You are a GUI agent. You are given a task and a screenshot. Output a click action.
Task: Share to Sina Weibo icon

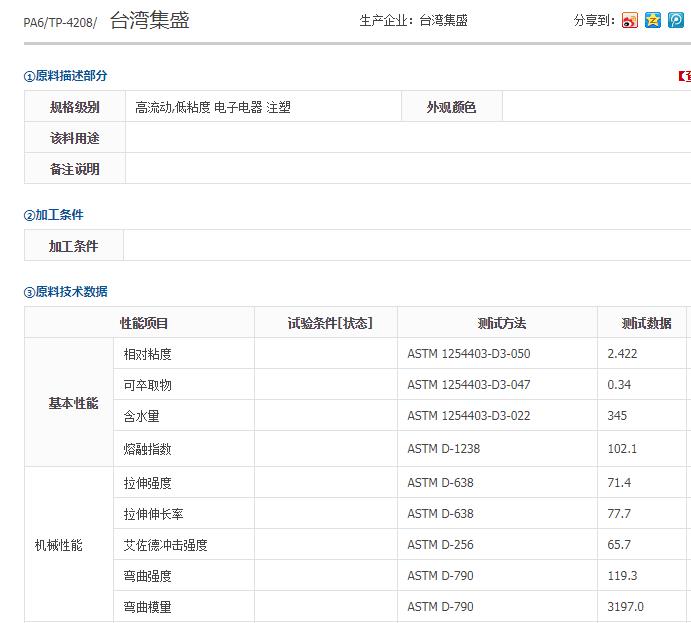pyautogui.click(x=630, y=20)
